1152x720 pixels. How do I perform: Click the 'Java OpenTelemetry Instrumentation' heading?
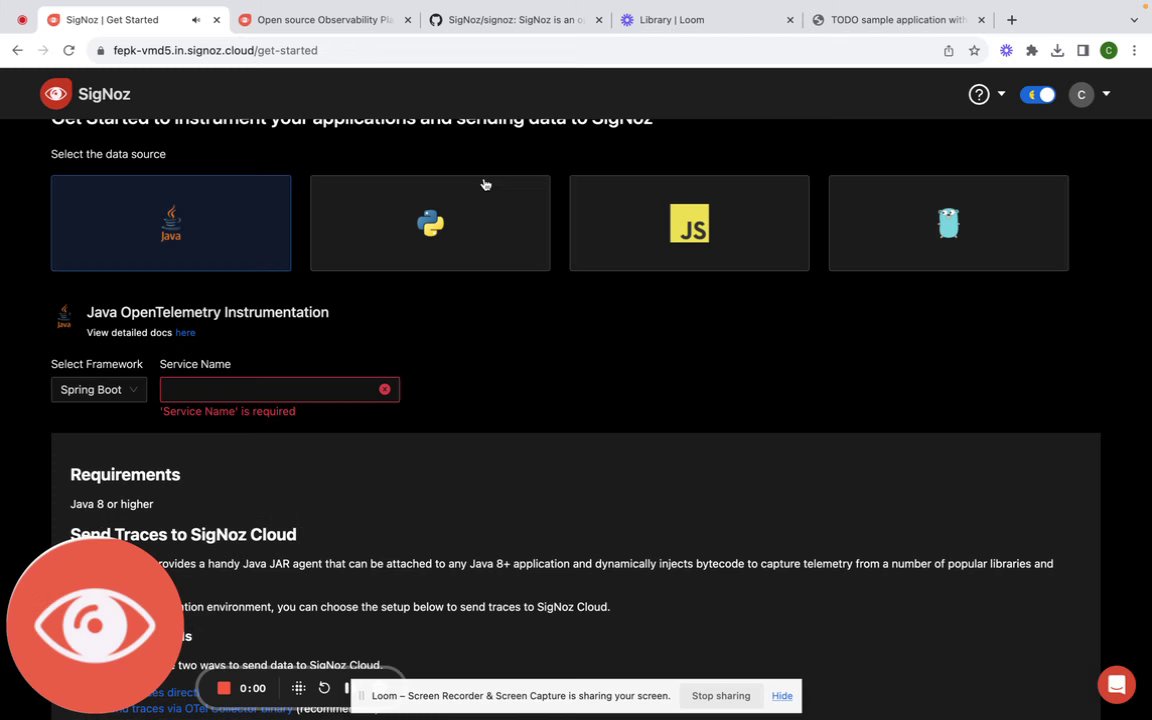(208, 312)
